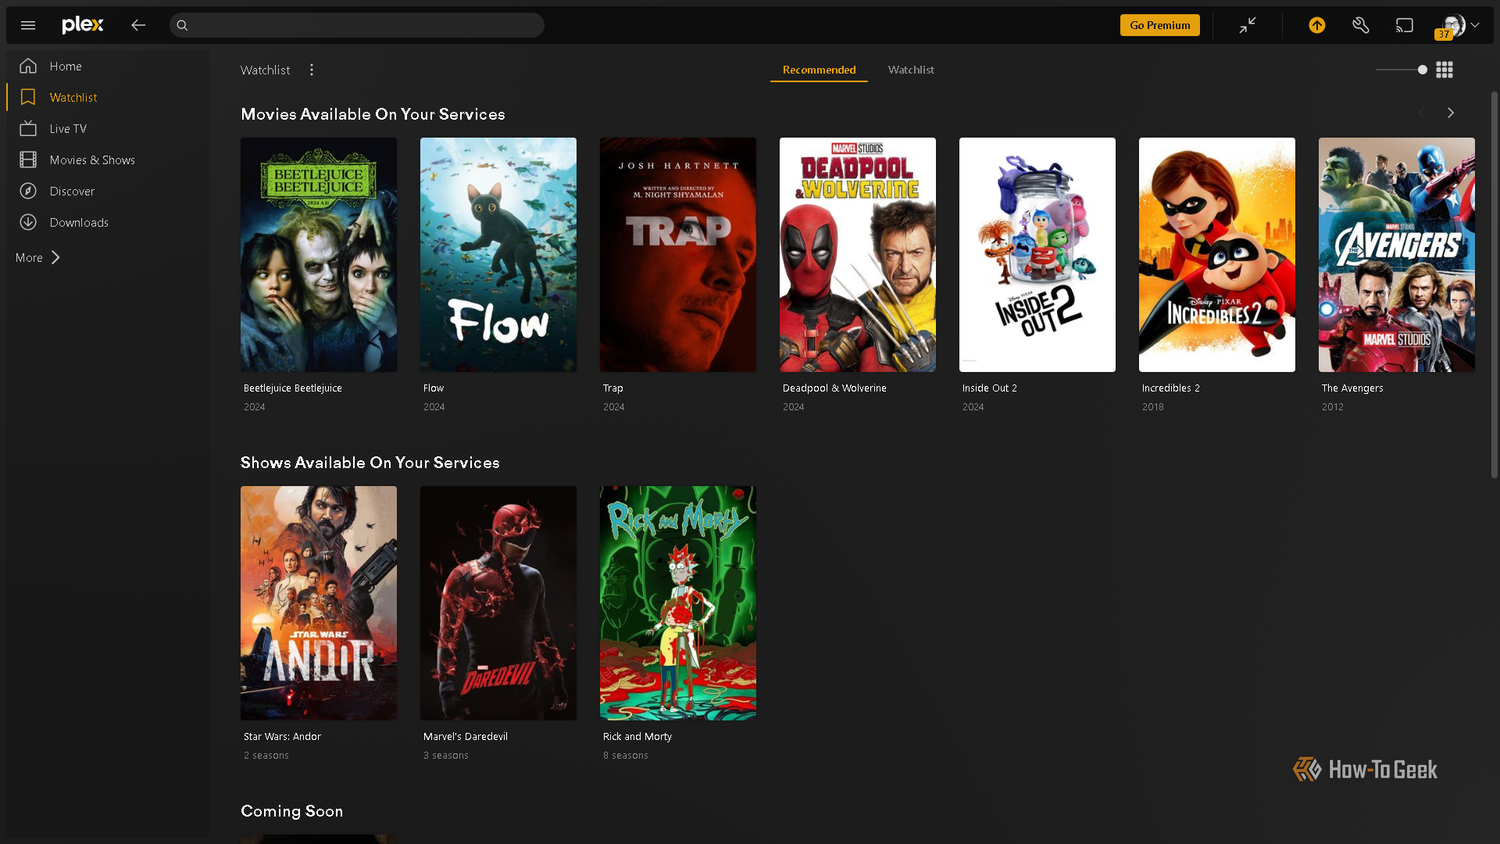Viewport: 1500px width, 844px height.
Task: Open the orange update arrow icon
Action: tap(1317, 25)
